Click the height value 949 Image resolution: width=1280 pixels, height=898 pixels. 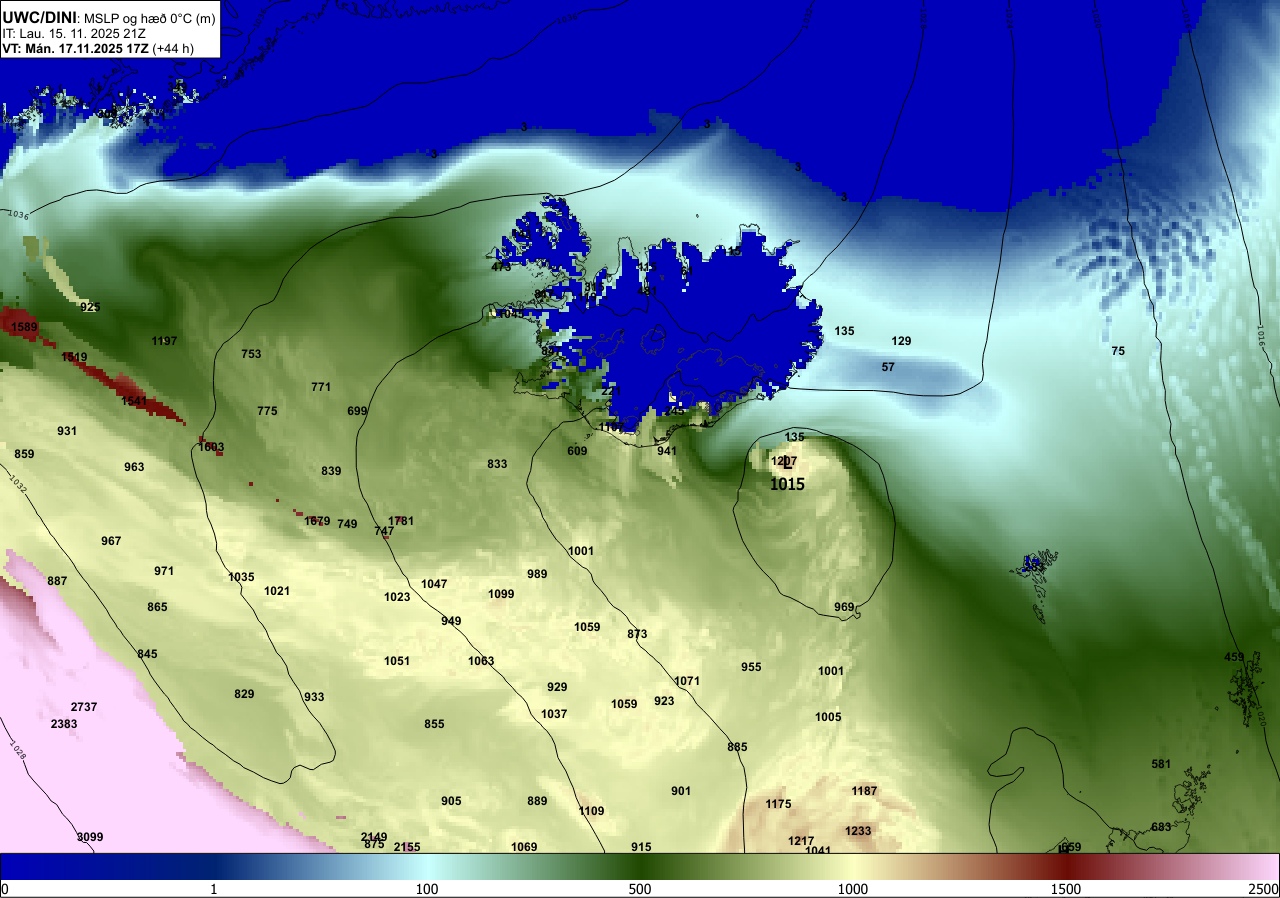tap(451, 621)
